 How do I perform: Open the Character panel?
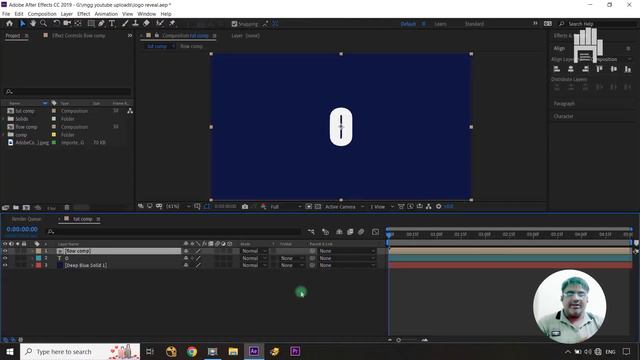563,116
